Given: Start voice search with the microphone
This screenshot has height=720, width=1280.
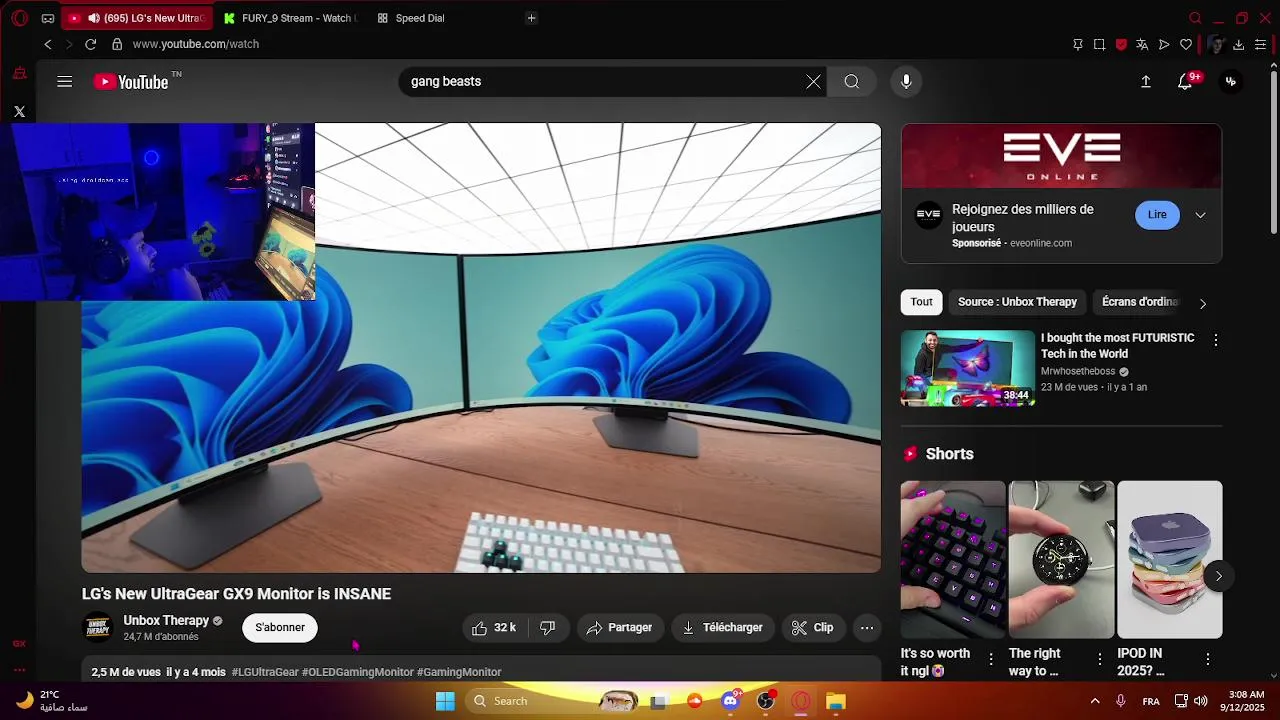Looking at the screenshot, I should pos(906,82).
